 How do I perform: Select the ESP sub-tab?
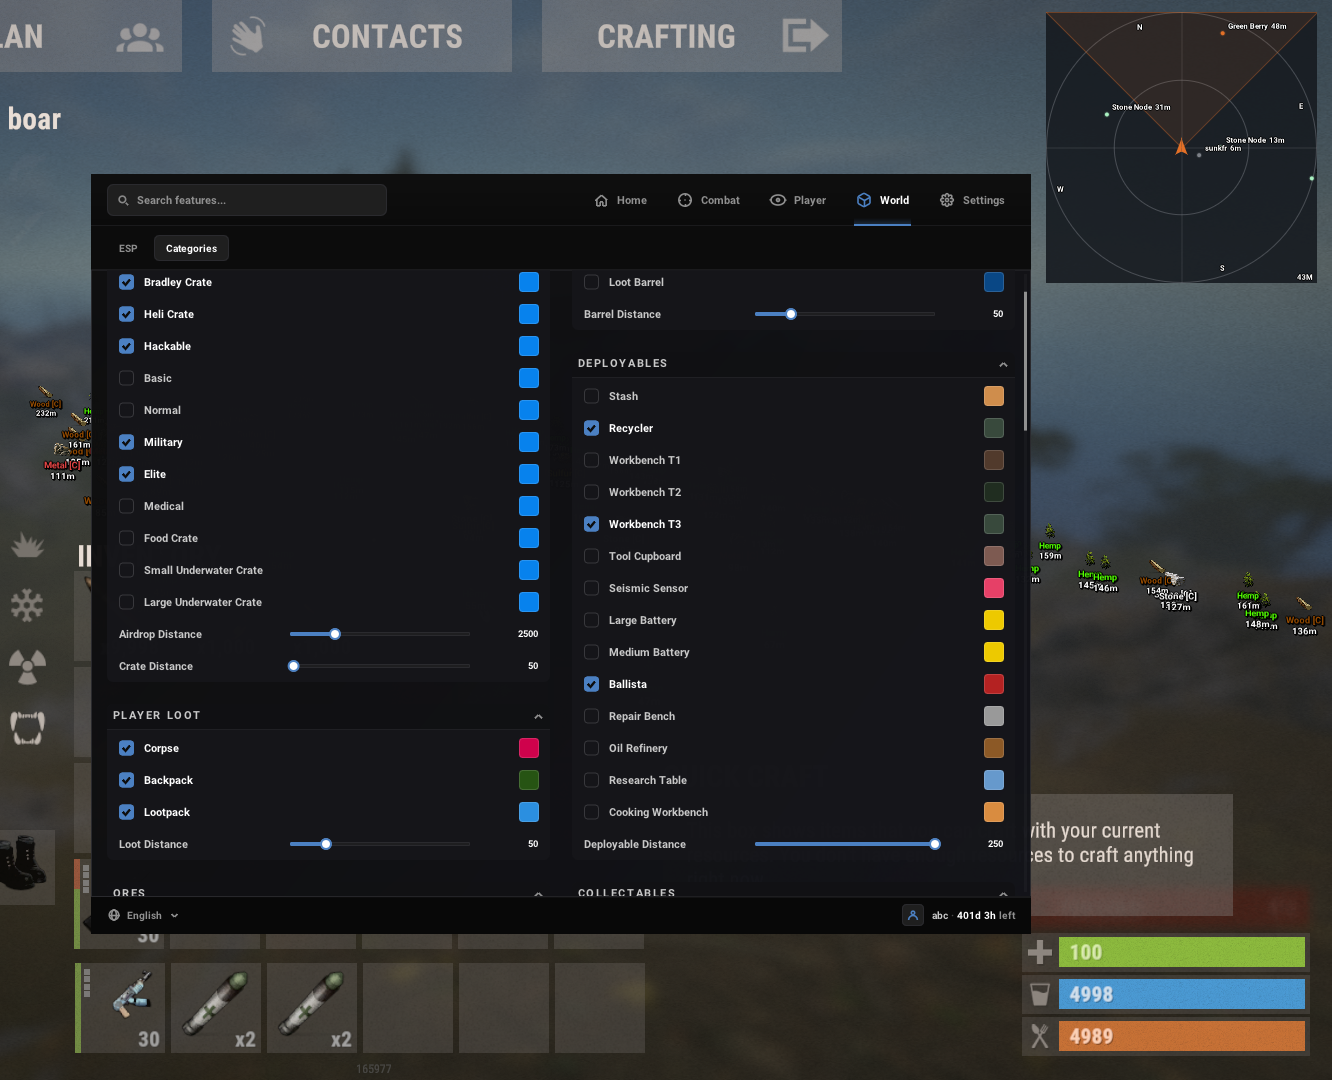[x=128, y=248]
